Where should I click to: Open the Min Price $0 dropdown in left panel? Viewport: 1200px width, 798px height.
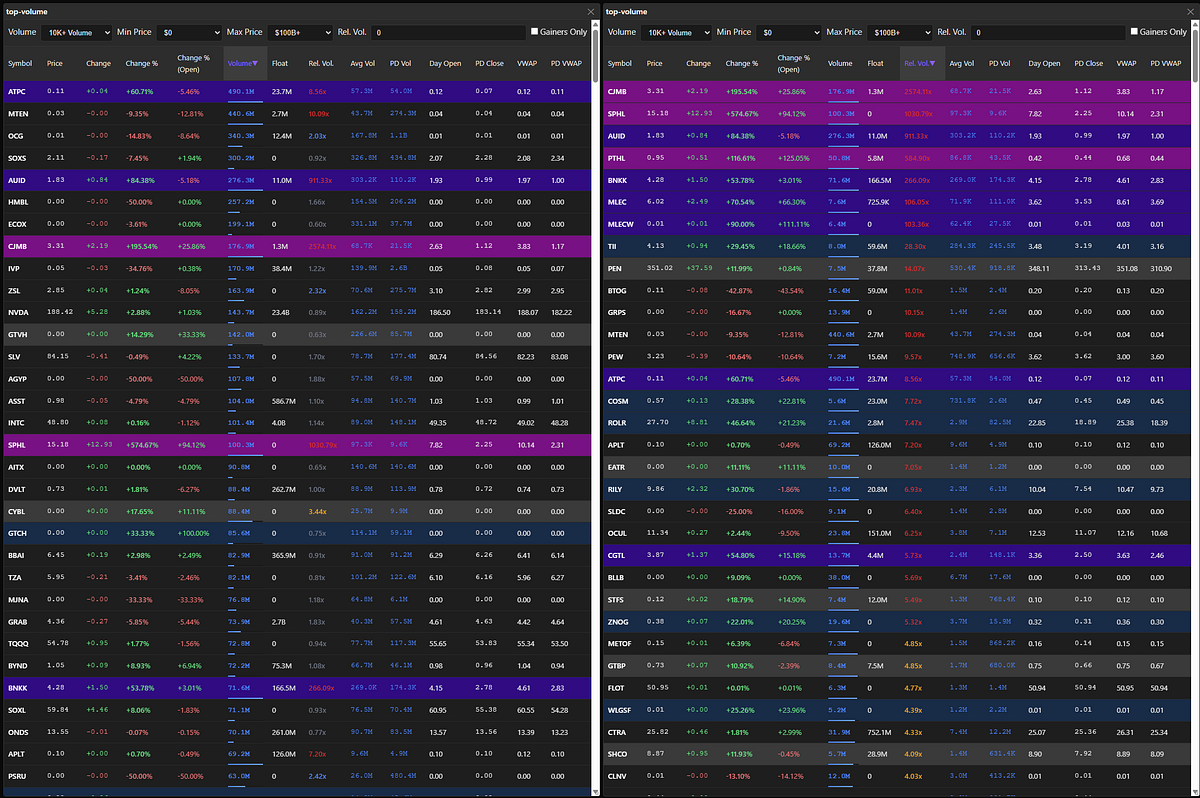coord(188,32)
